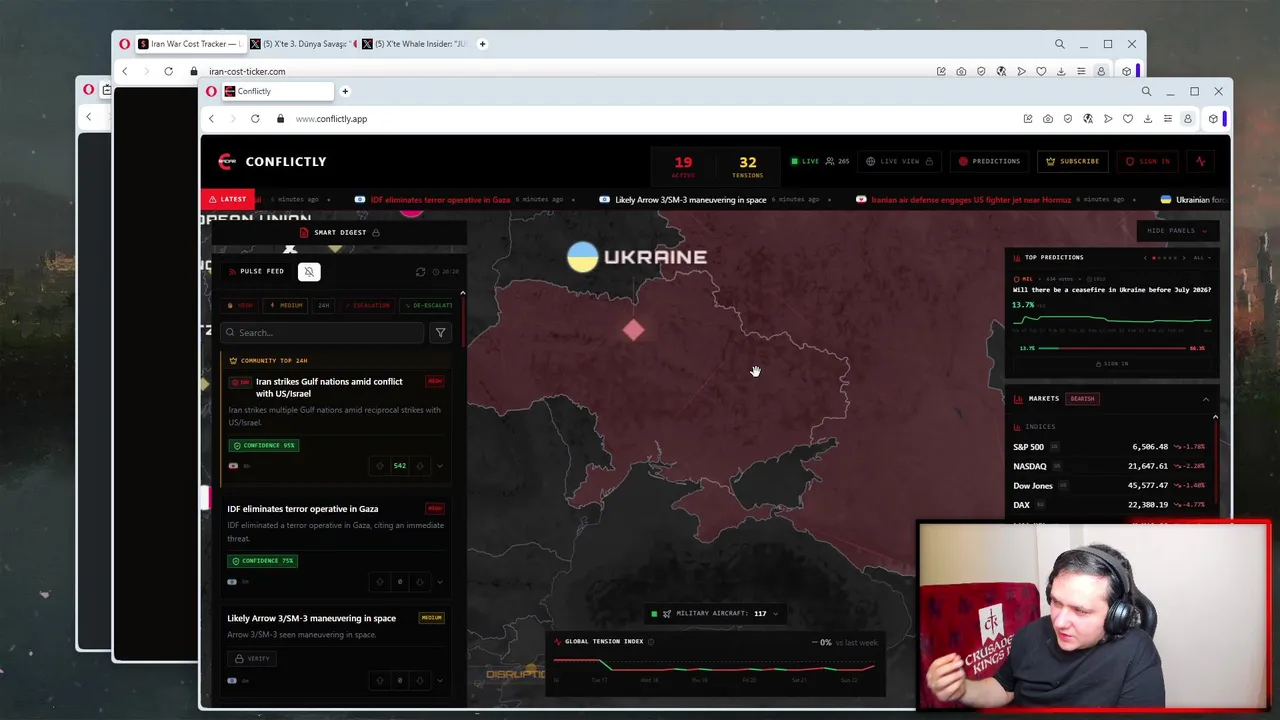Downvote the Iran strikes Gulf nations story
Image resolution: width=1280 pixels, height=720 pixels.
click(419, 466)
